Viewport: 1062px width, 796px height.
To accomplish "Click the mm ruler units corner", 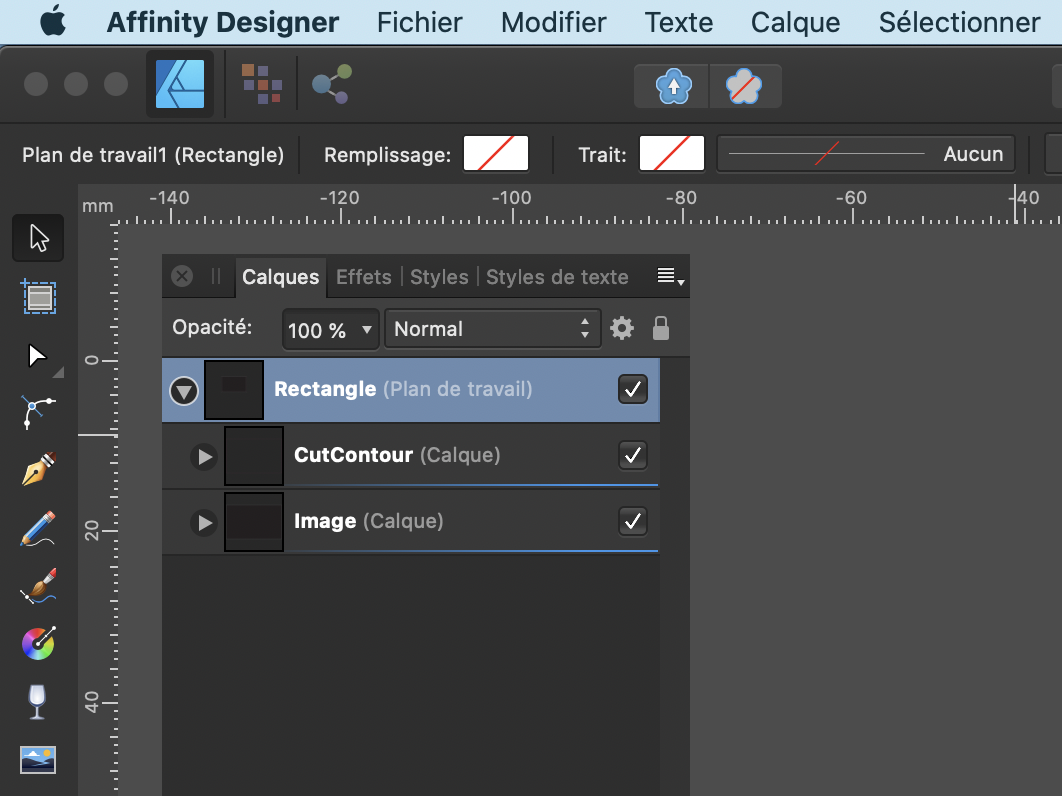I will [x=98, y=206].
